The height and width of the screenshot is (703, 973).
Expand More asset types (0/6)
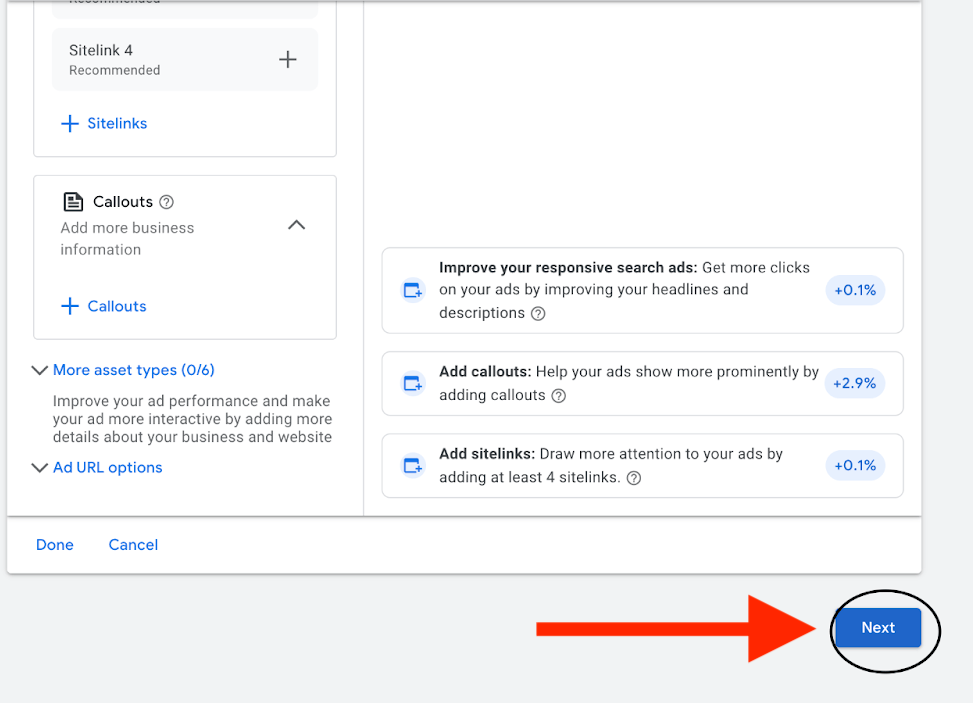(x=133, y=370)
